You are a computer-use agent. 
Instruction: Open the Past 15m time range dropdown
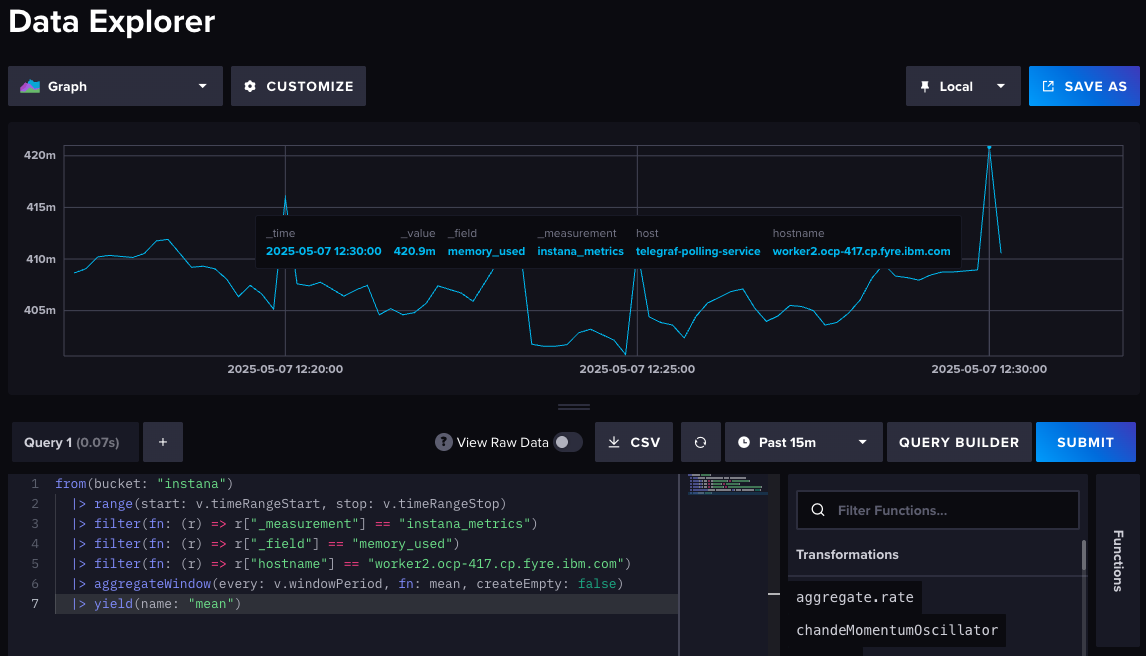tap(803, 442)
